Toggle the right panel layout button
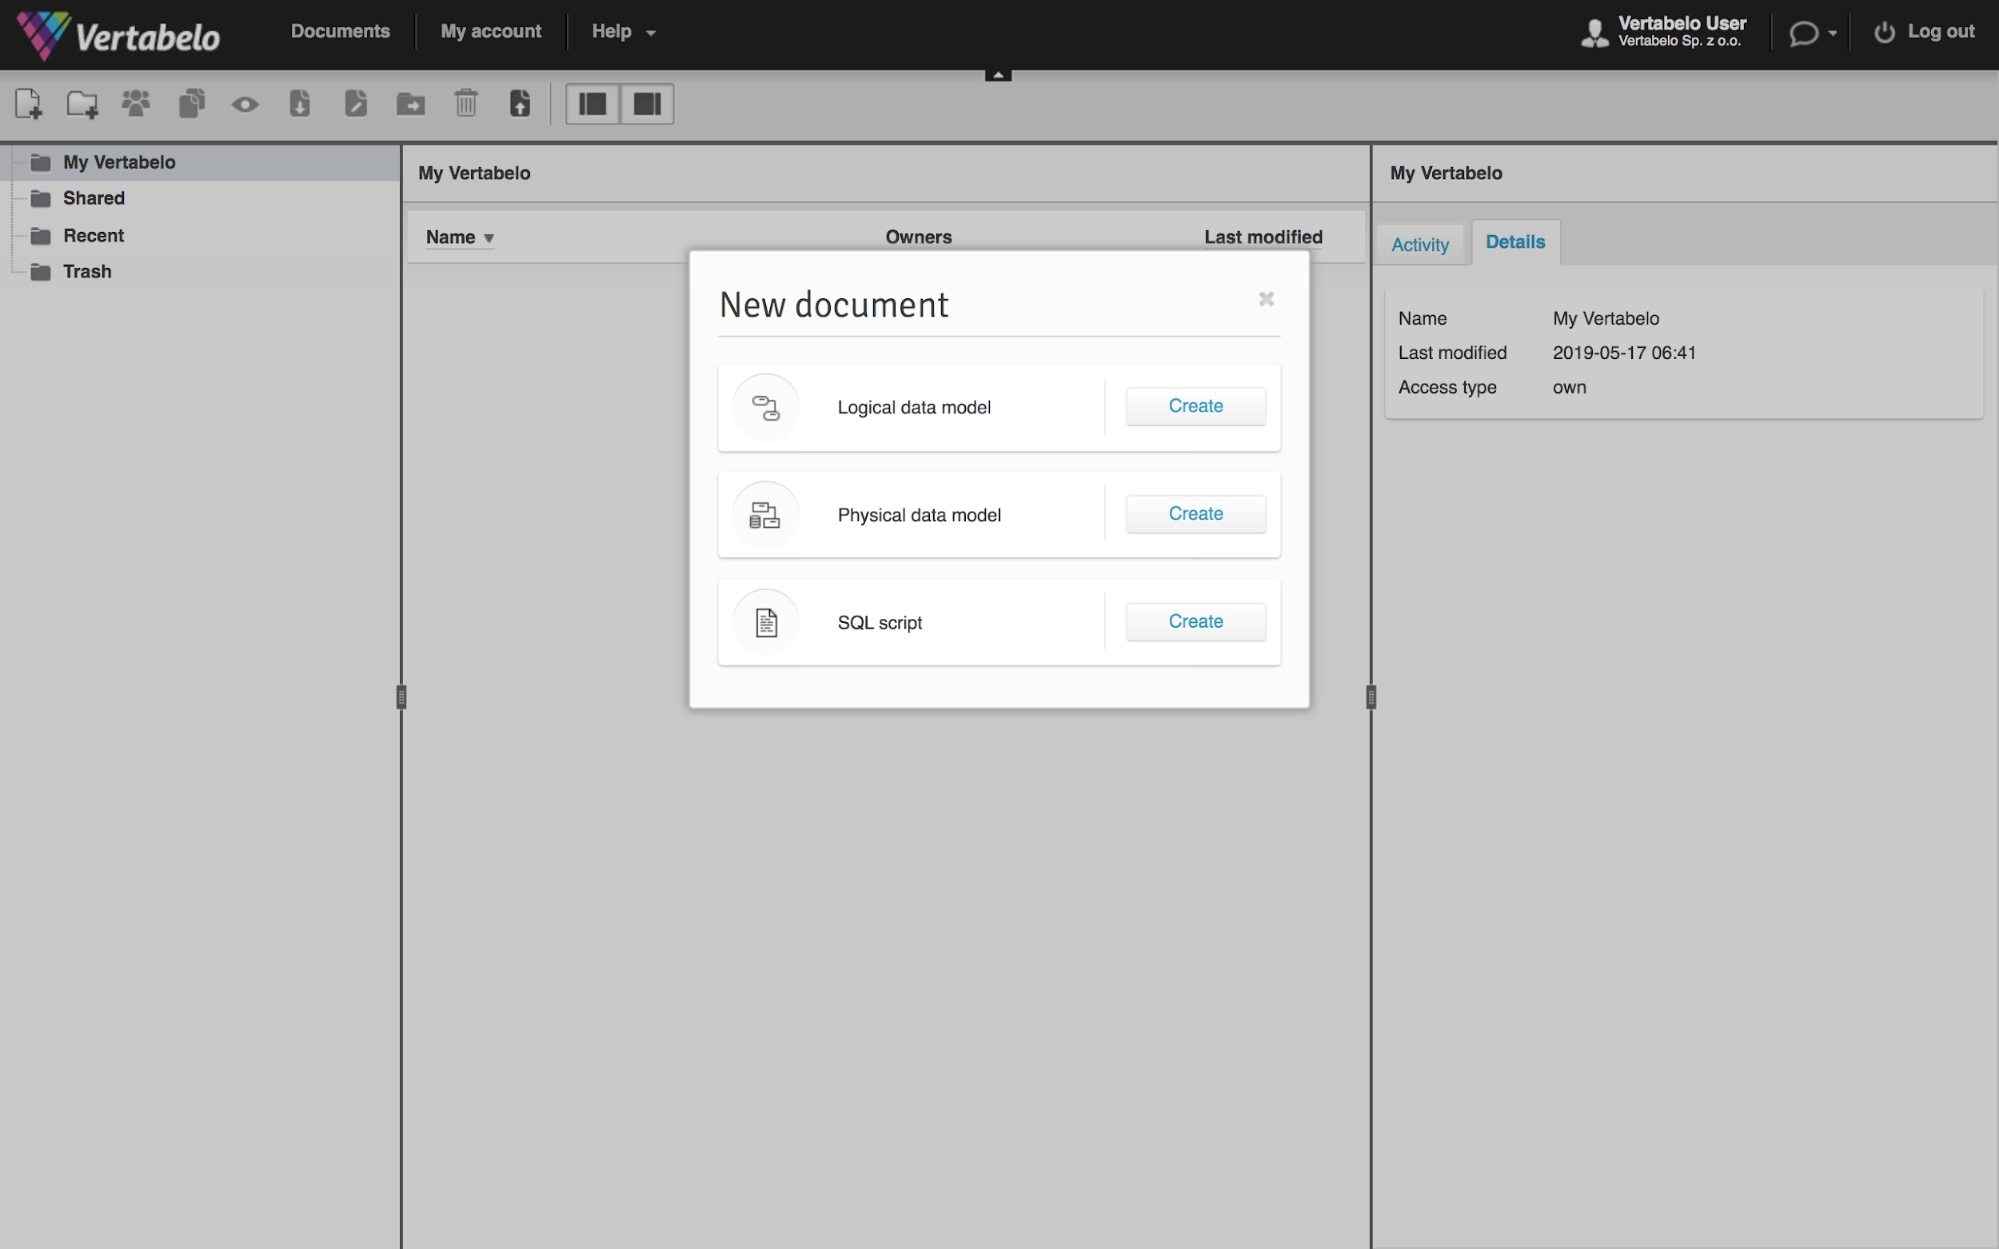The height and width of the screenshot is (1249, 1999). [x=647, y=104]
